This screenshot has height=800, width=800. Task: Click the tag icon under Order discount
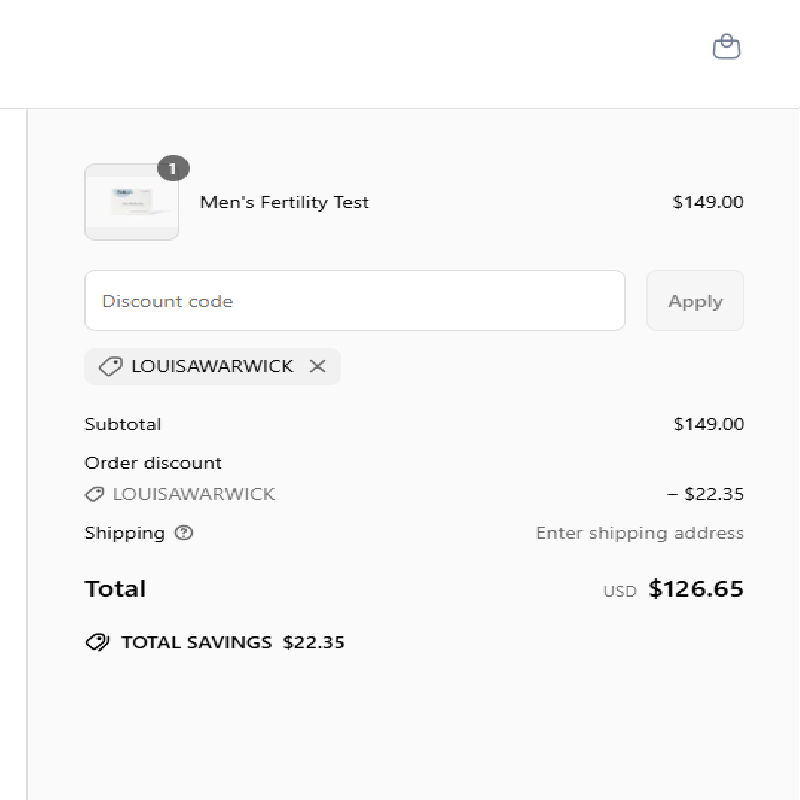tap(94, 494)
